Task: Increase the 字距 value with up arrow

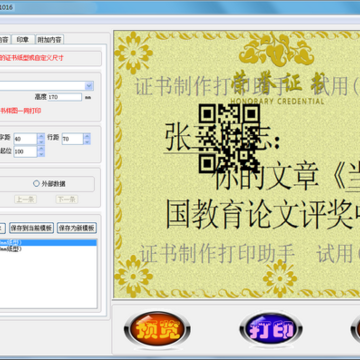Action: [x=41, y=136]
